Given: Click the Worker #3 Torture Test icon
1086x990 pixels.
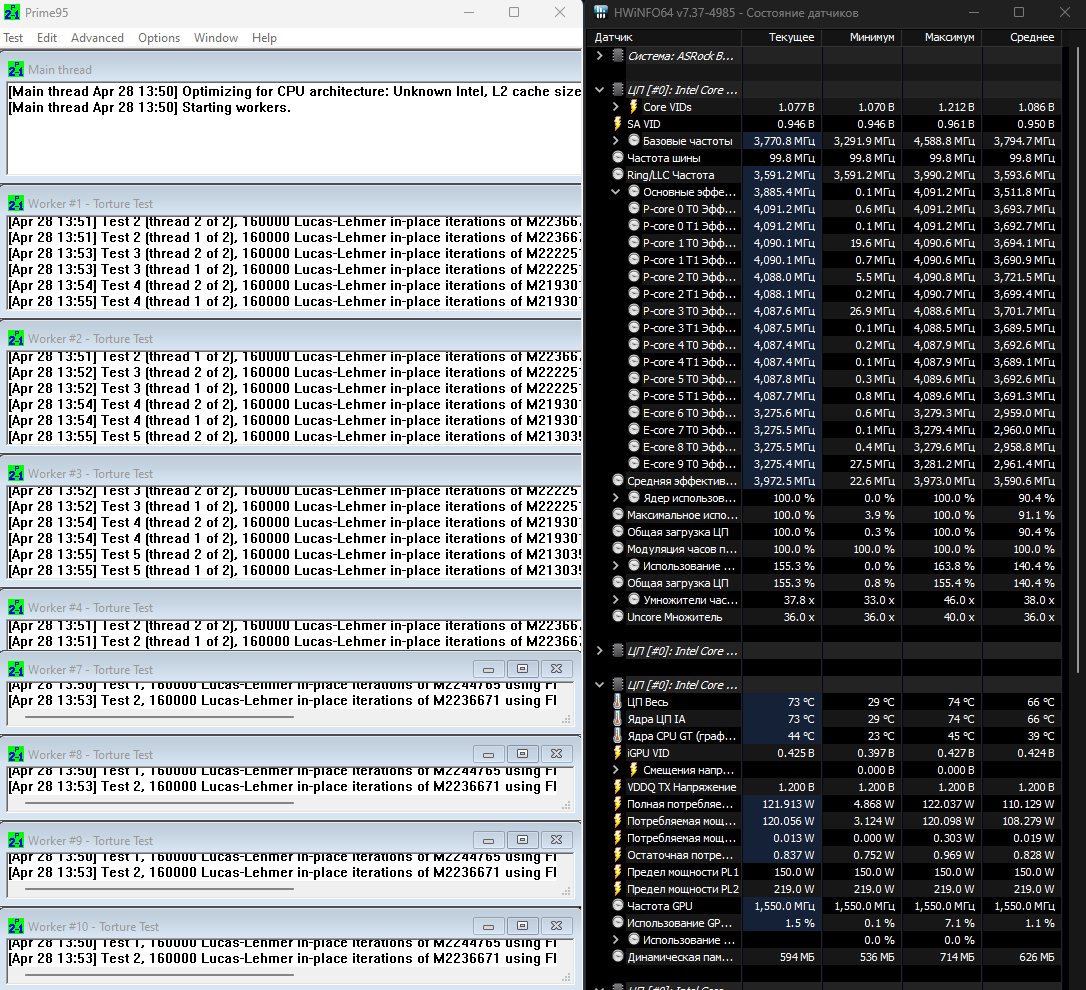Looking at the screenshot, I should coord(16,474).
